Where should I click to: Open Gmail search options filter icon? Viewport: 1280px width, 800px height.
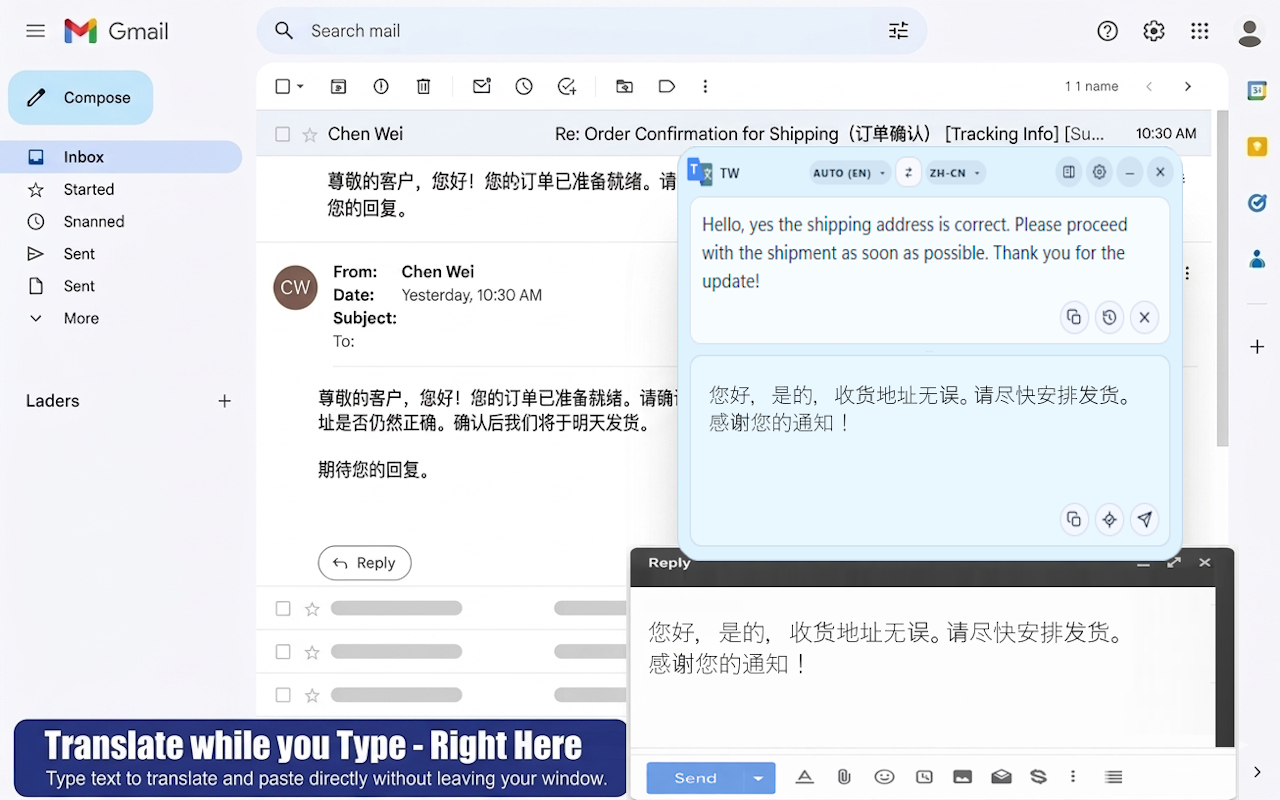(898, 31)
